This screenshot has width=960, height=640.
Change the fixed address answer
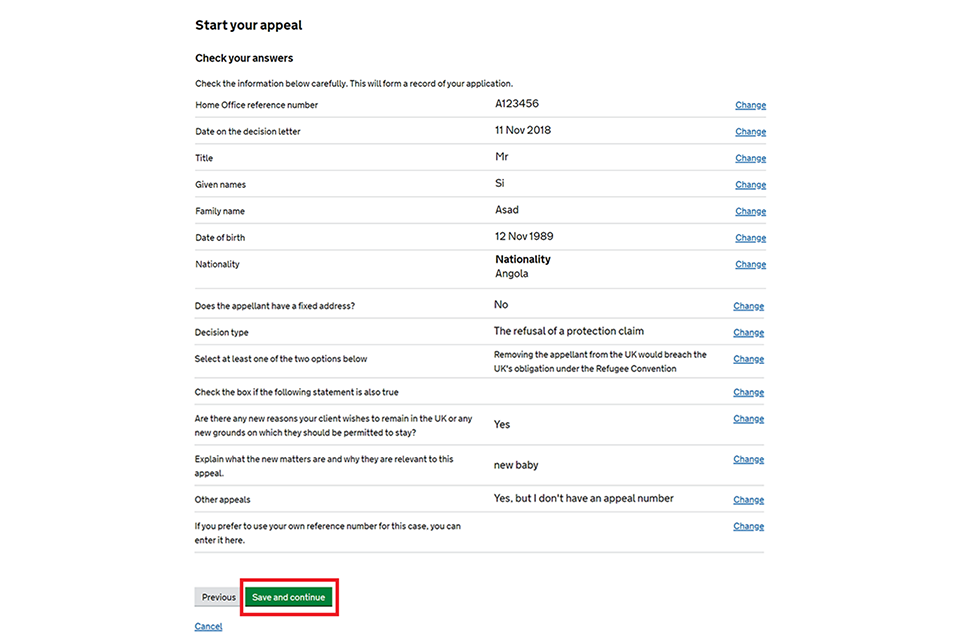(748, 306)
